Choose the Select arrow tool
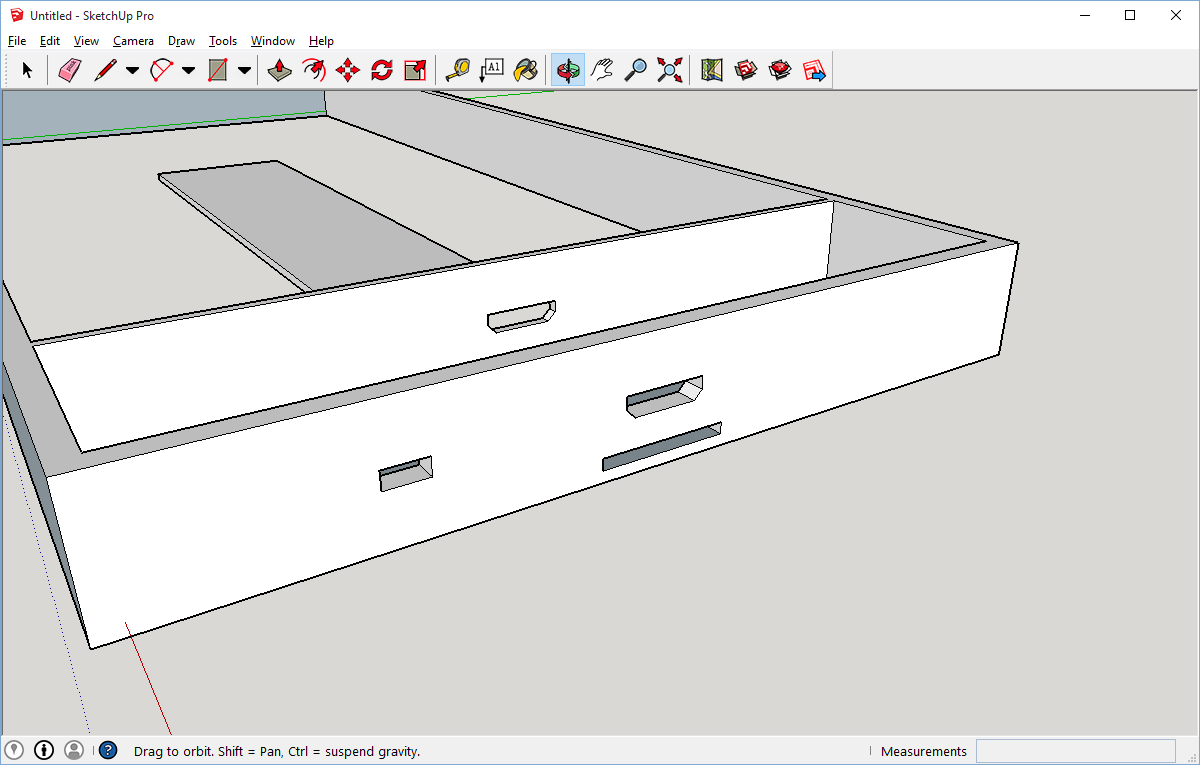The height and width of the screenshot is (765, 1200). [27, 70]
